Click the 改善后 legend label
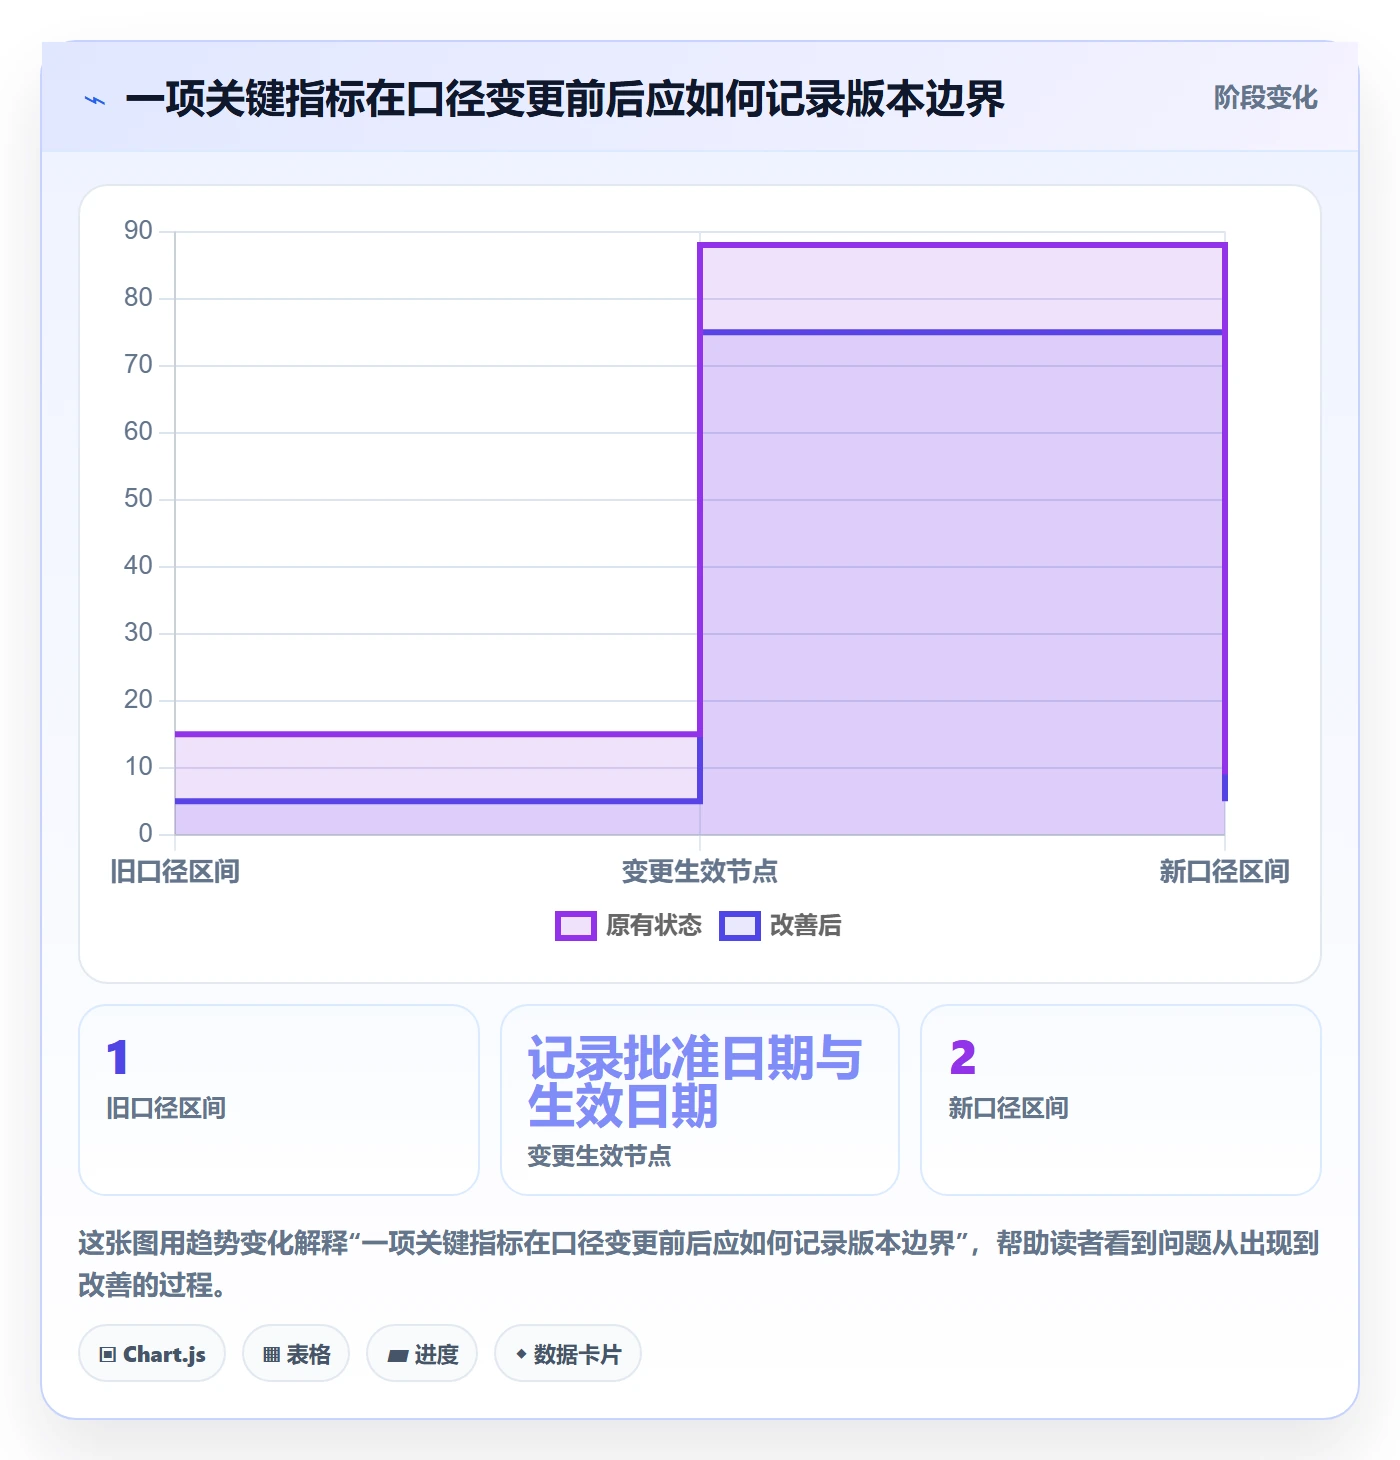Viewport: 1400px width, 1460px height. pyautogui.click(x=806, y=926)
